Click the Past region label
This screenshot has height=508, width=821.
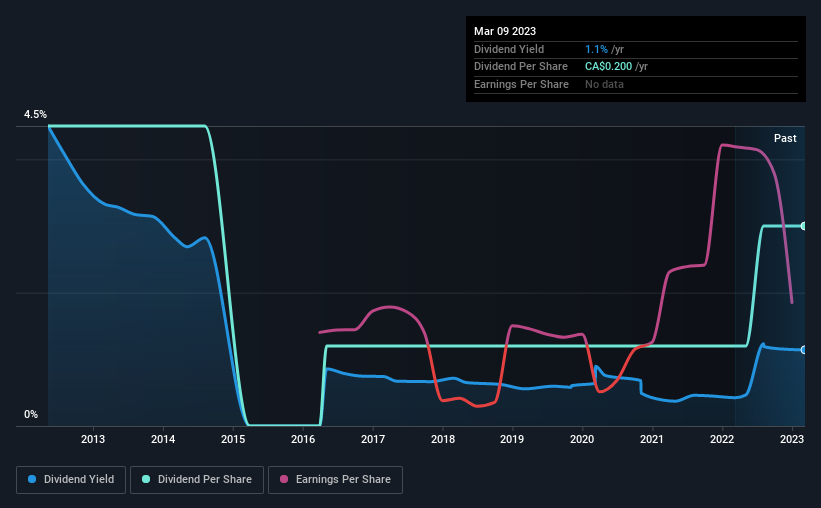pyautogui.click(x=785, y=138)
